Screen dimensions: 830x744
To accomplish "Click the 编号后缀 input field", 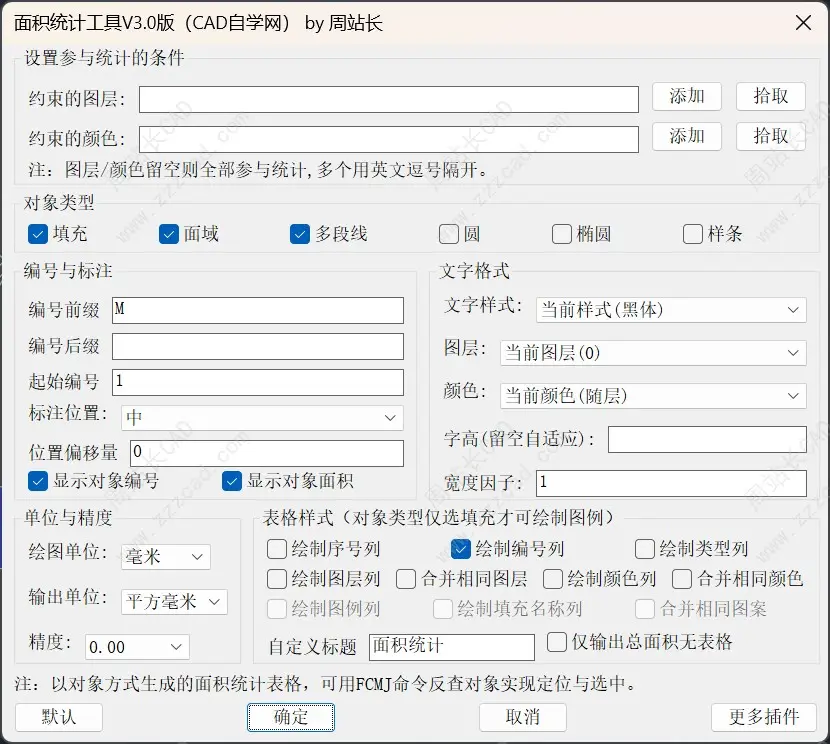I will pos(258,347).
